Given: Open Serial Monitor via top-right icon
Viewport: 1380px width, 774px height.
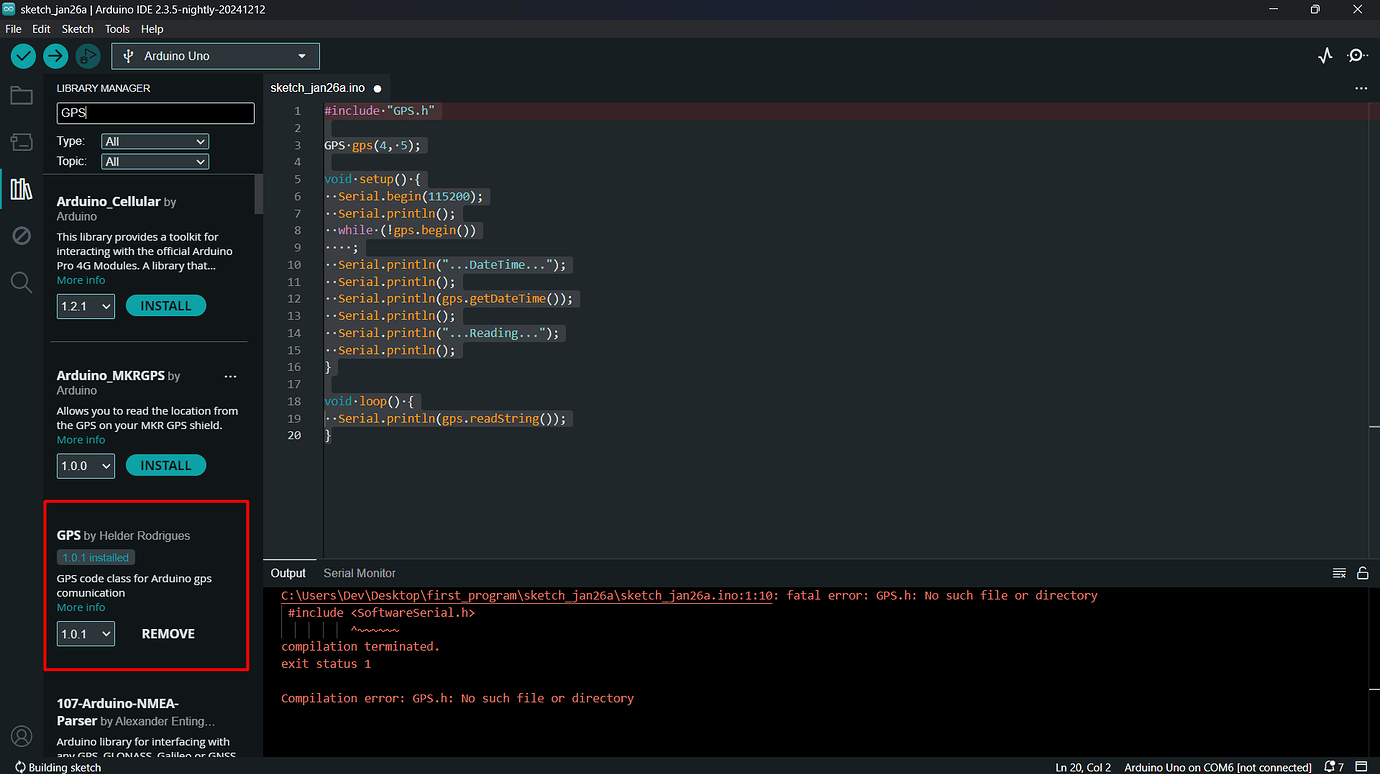Looking at the screenshot, I should 1357,55.
